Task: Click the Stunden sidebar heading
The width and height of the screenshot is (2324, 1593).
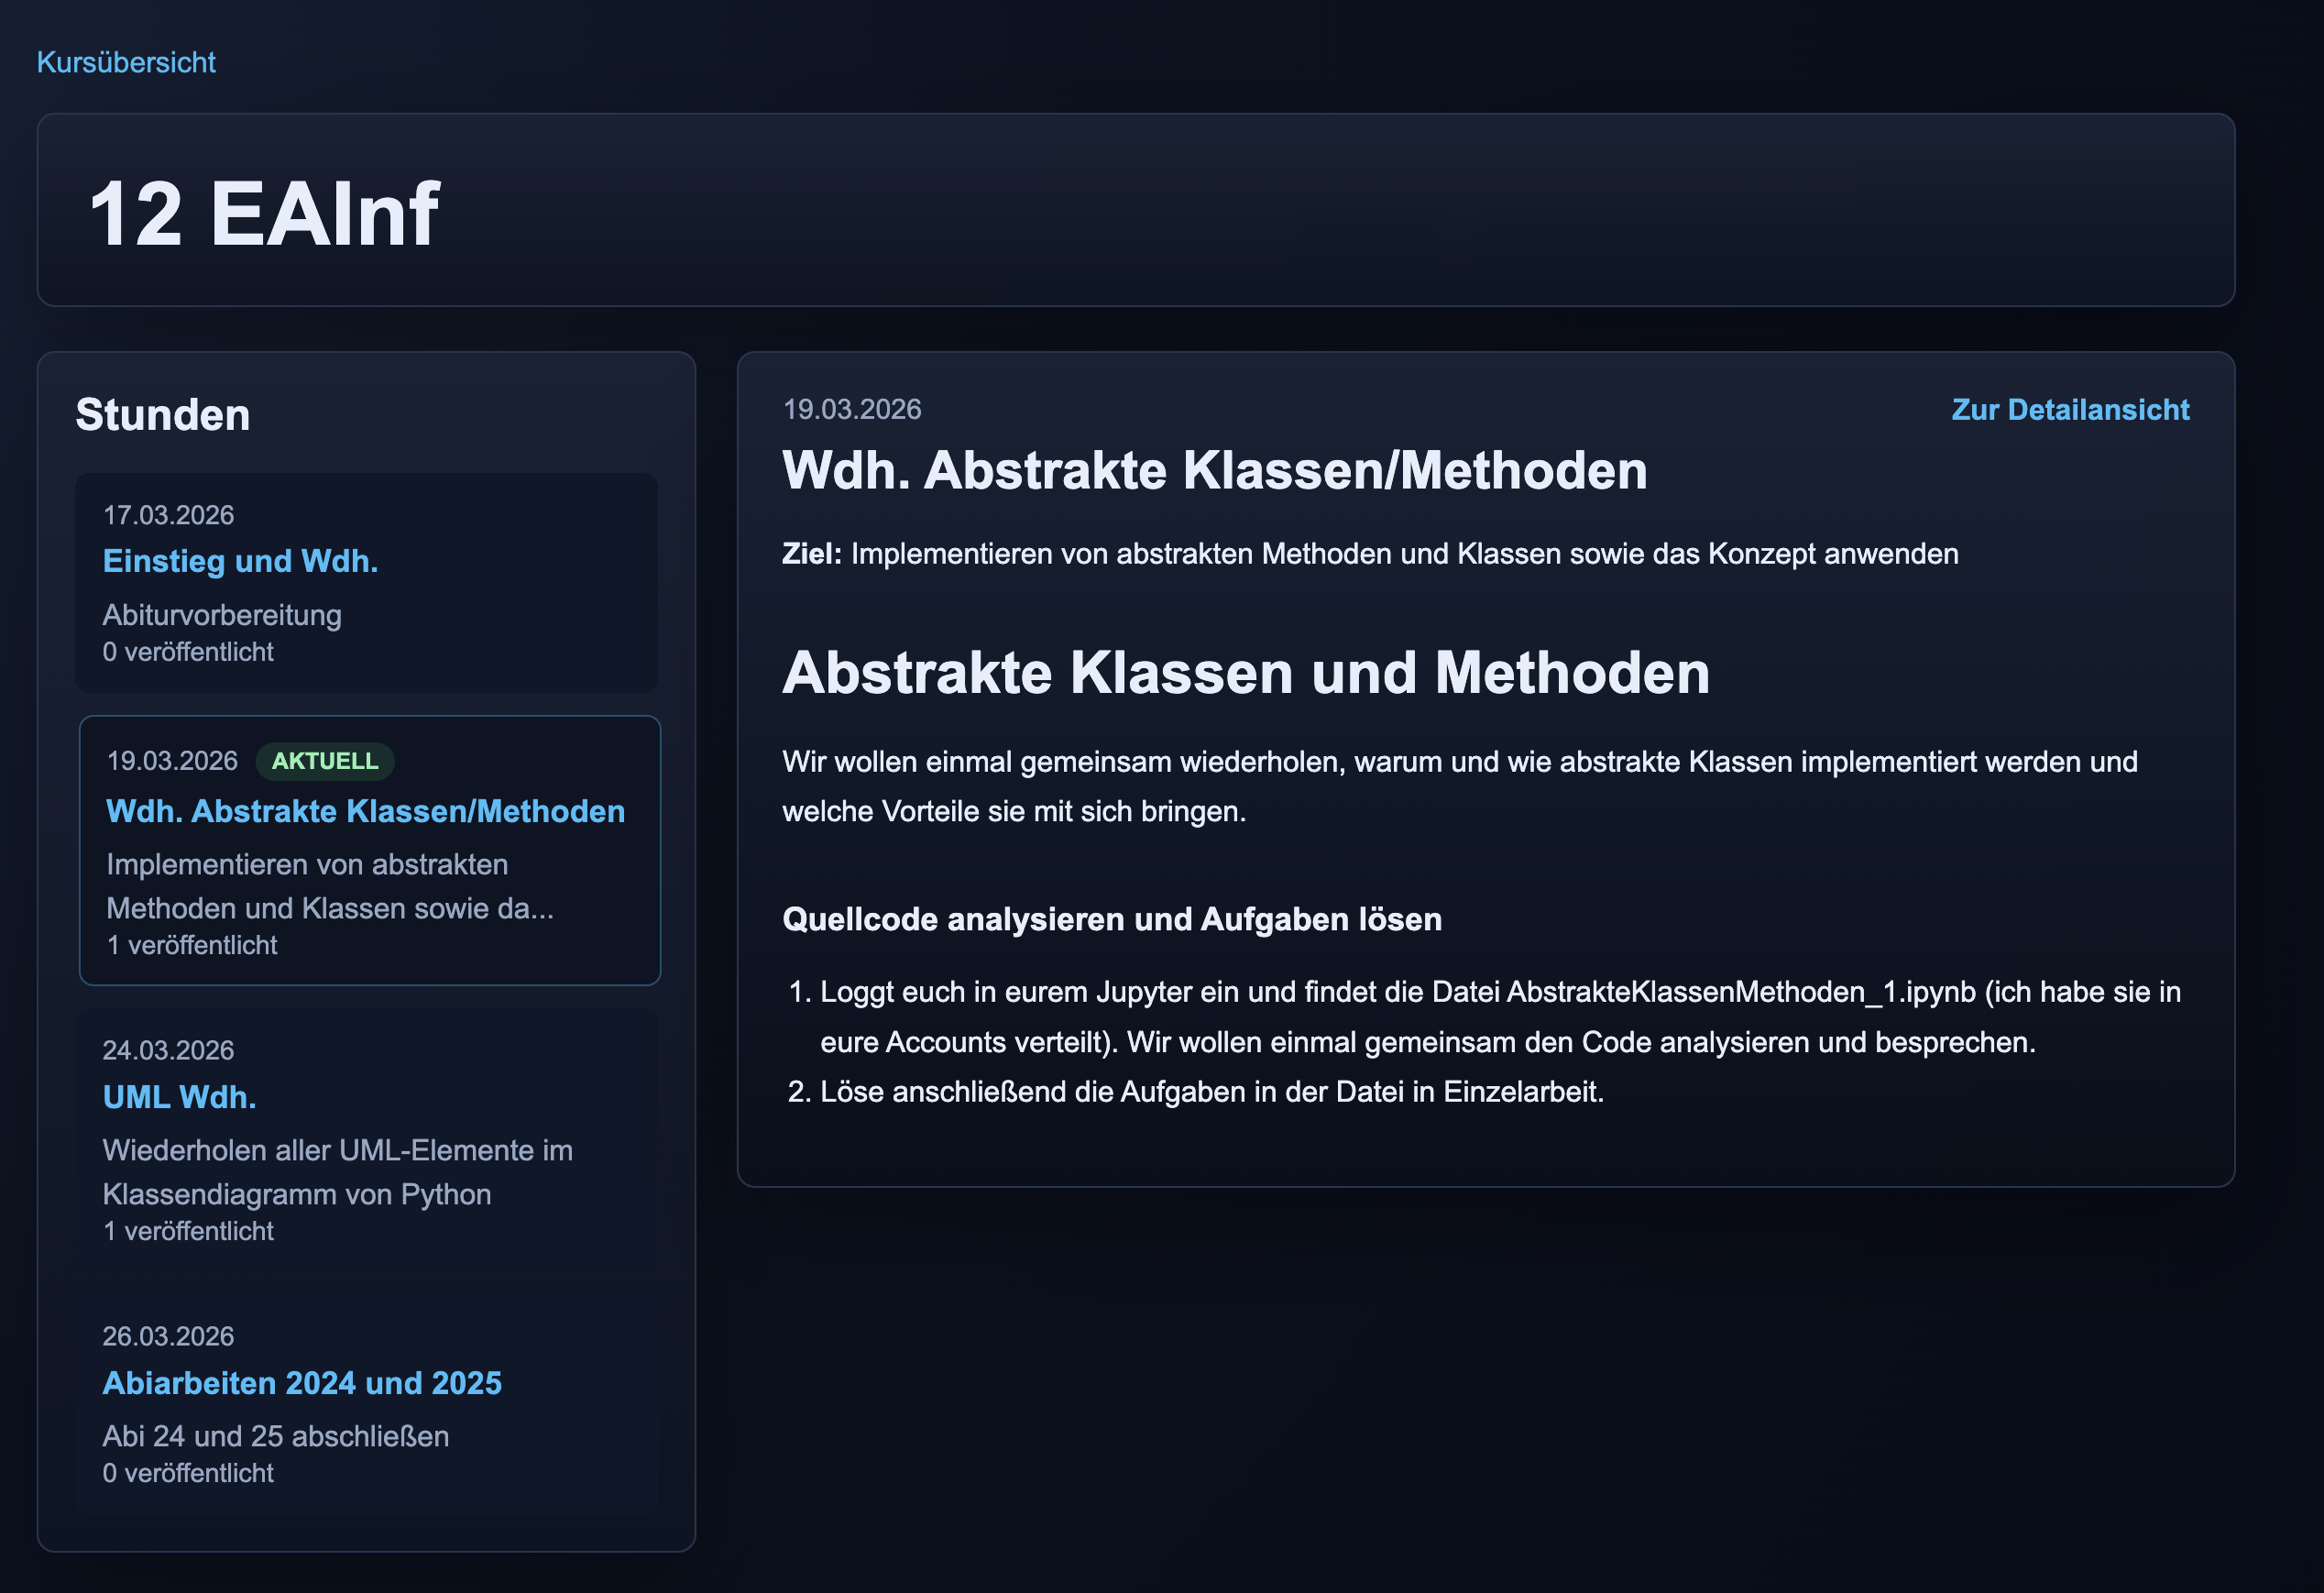Action: [x=163, y=414]
